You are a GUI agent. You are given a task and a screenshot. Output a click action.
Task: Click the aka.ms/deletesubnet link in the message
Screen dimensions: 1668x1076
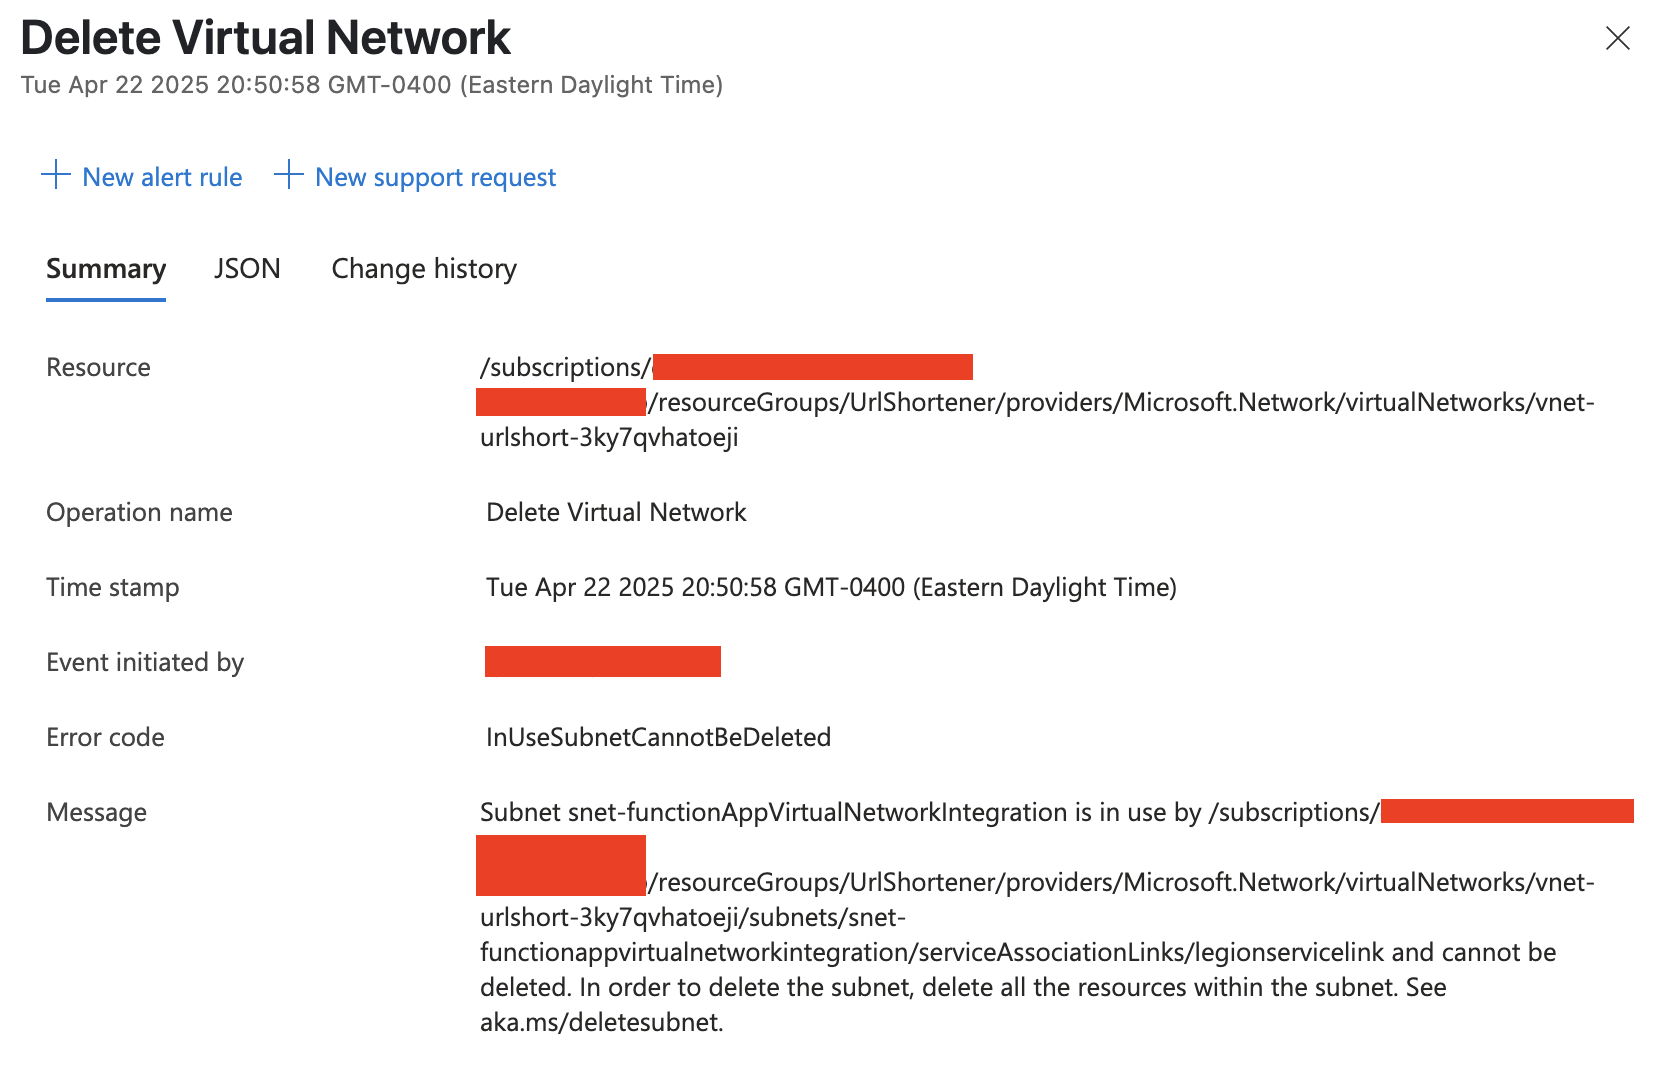coord(597,1022)
